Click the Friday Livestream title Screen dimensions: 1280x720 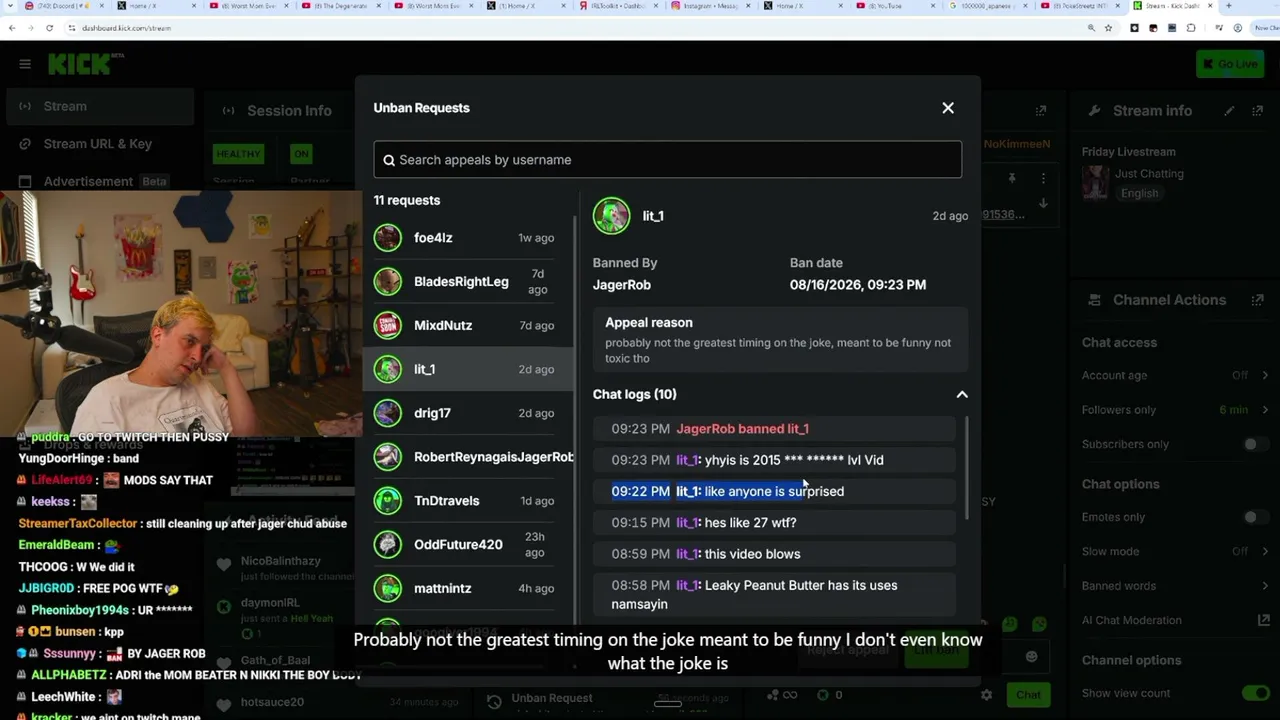pyautogui.click(x=1129, y=152)
